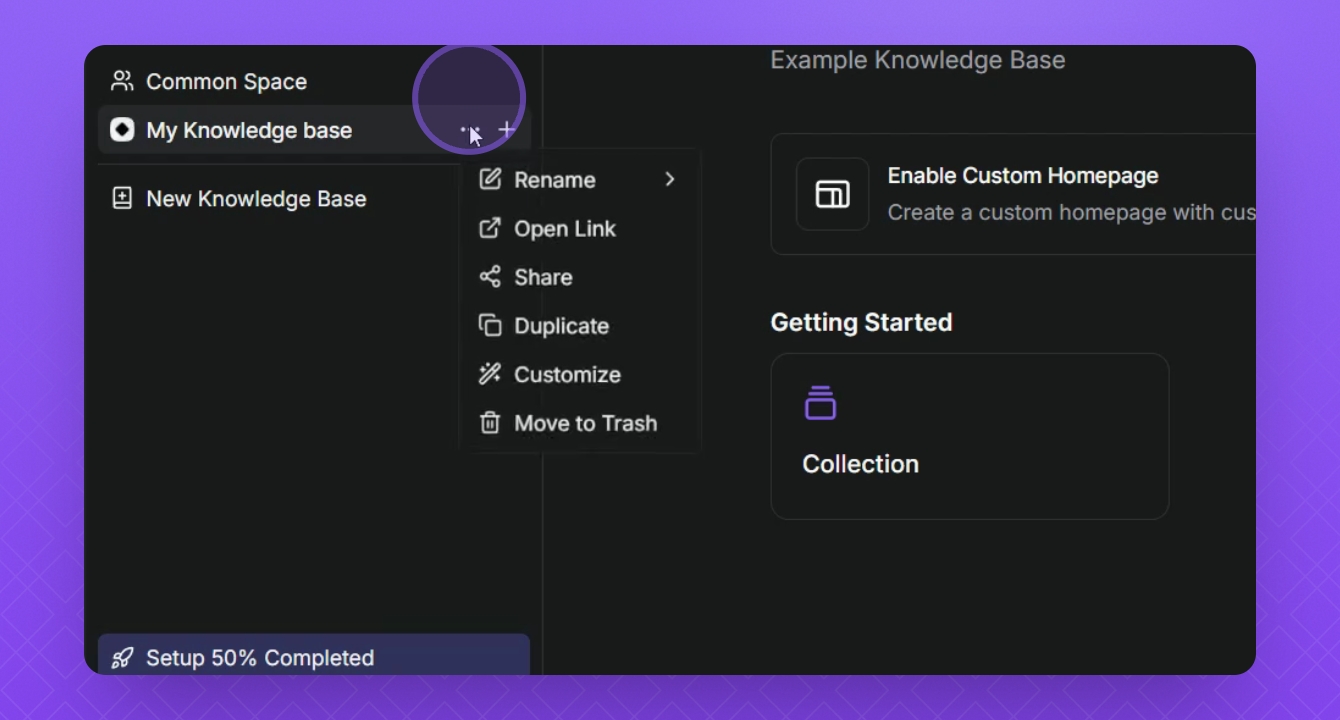Click the plus icon beside My Knowledge base
1340x720 pixels.
point(507,130)
